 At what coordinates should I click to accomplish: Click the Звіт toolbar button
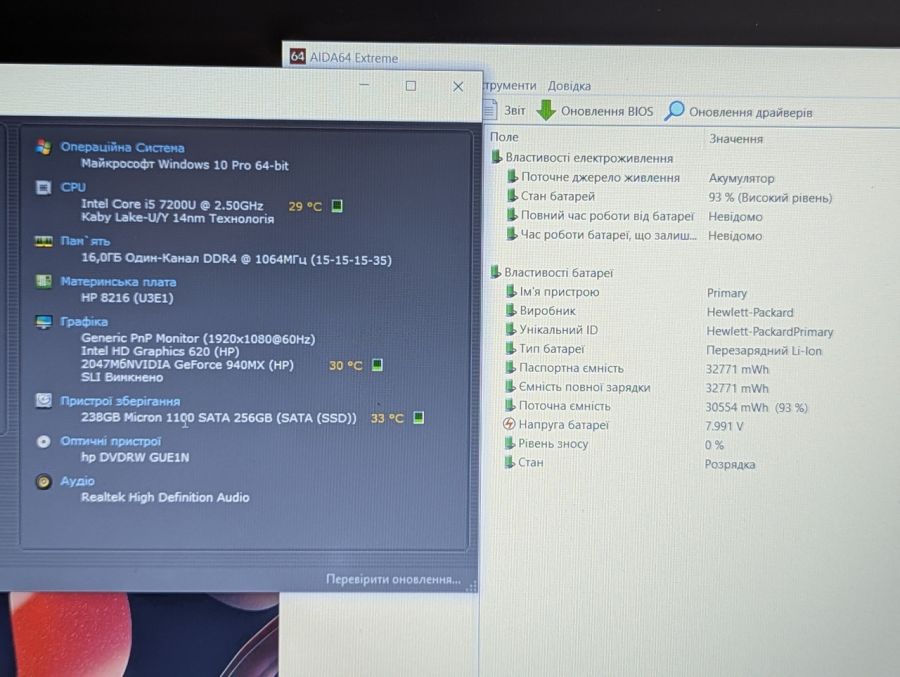tap(514, 110)
